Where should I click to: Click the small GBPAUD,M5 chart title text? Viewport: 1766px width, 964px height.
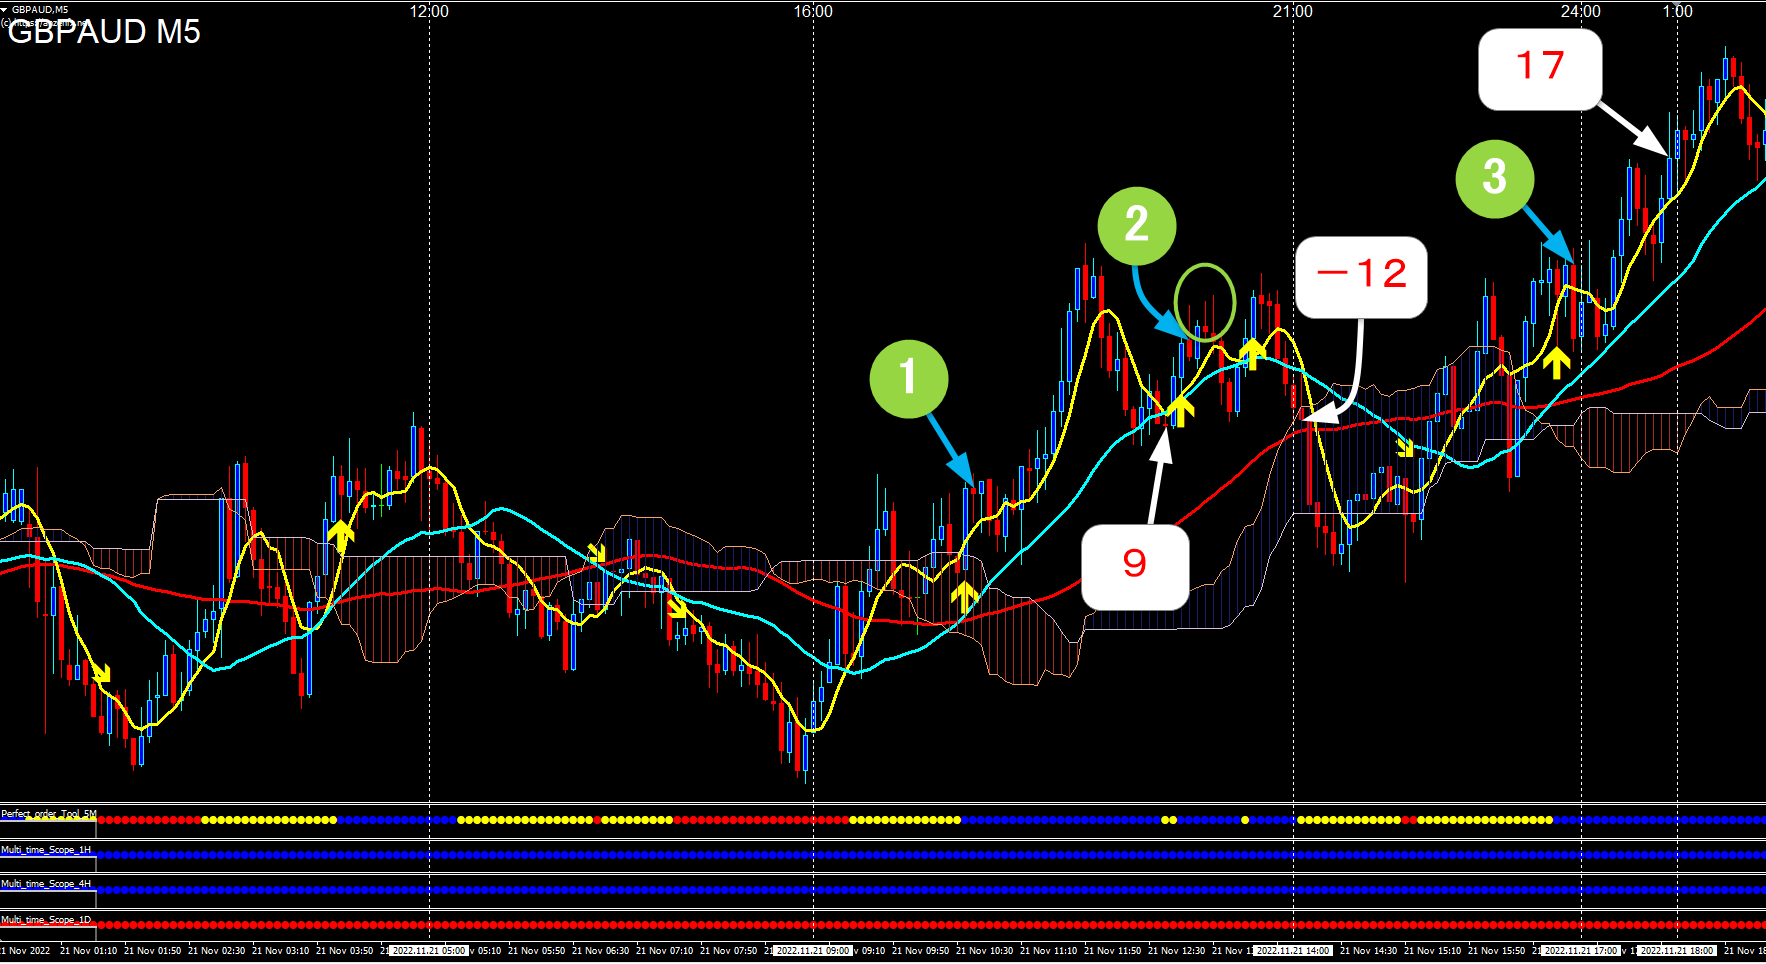[40, 9]
